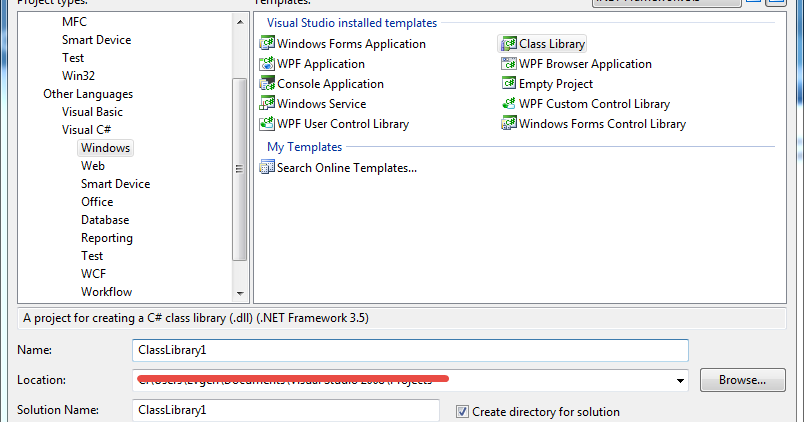The height and width of the screenshot is (422, 804).
Task: Click the Windows Service label
Action: (321, 104)
